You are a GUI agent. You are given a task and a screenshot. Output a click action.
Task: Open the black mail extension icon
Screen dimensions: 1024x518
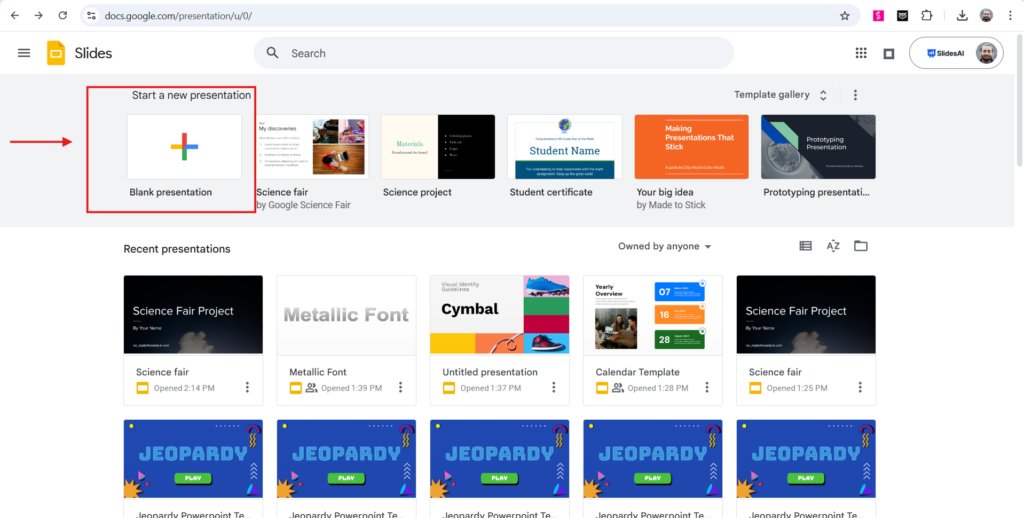902,16
